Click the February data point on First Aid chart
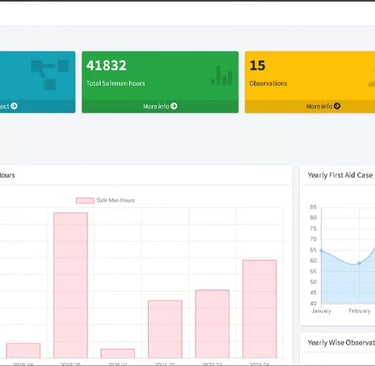The height and width of the screenshot is (366, 375). (x=359, y=263)
